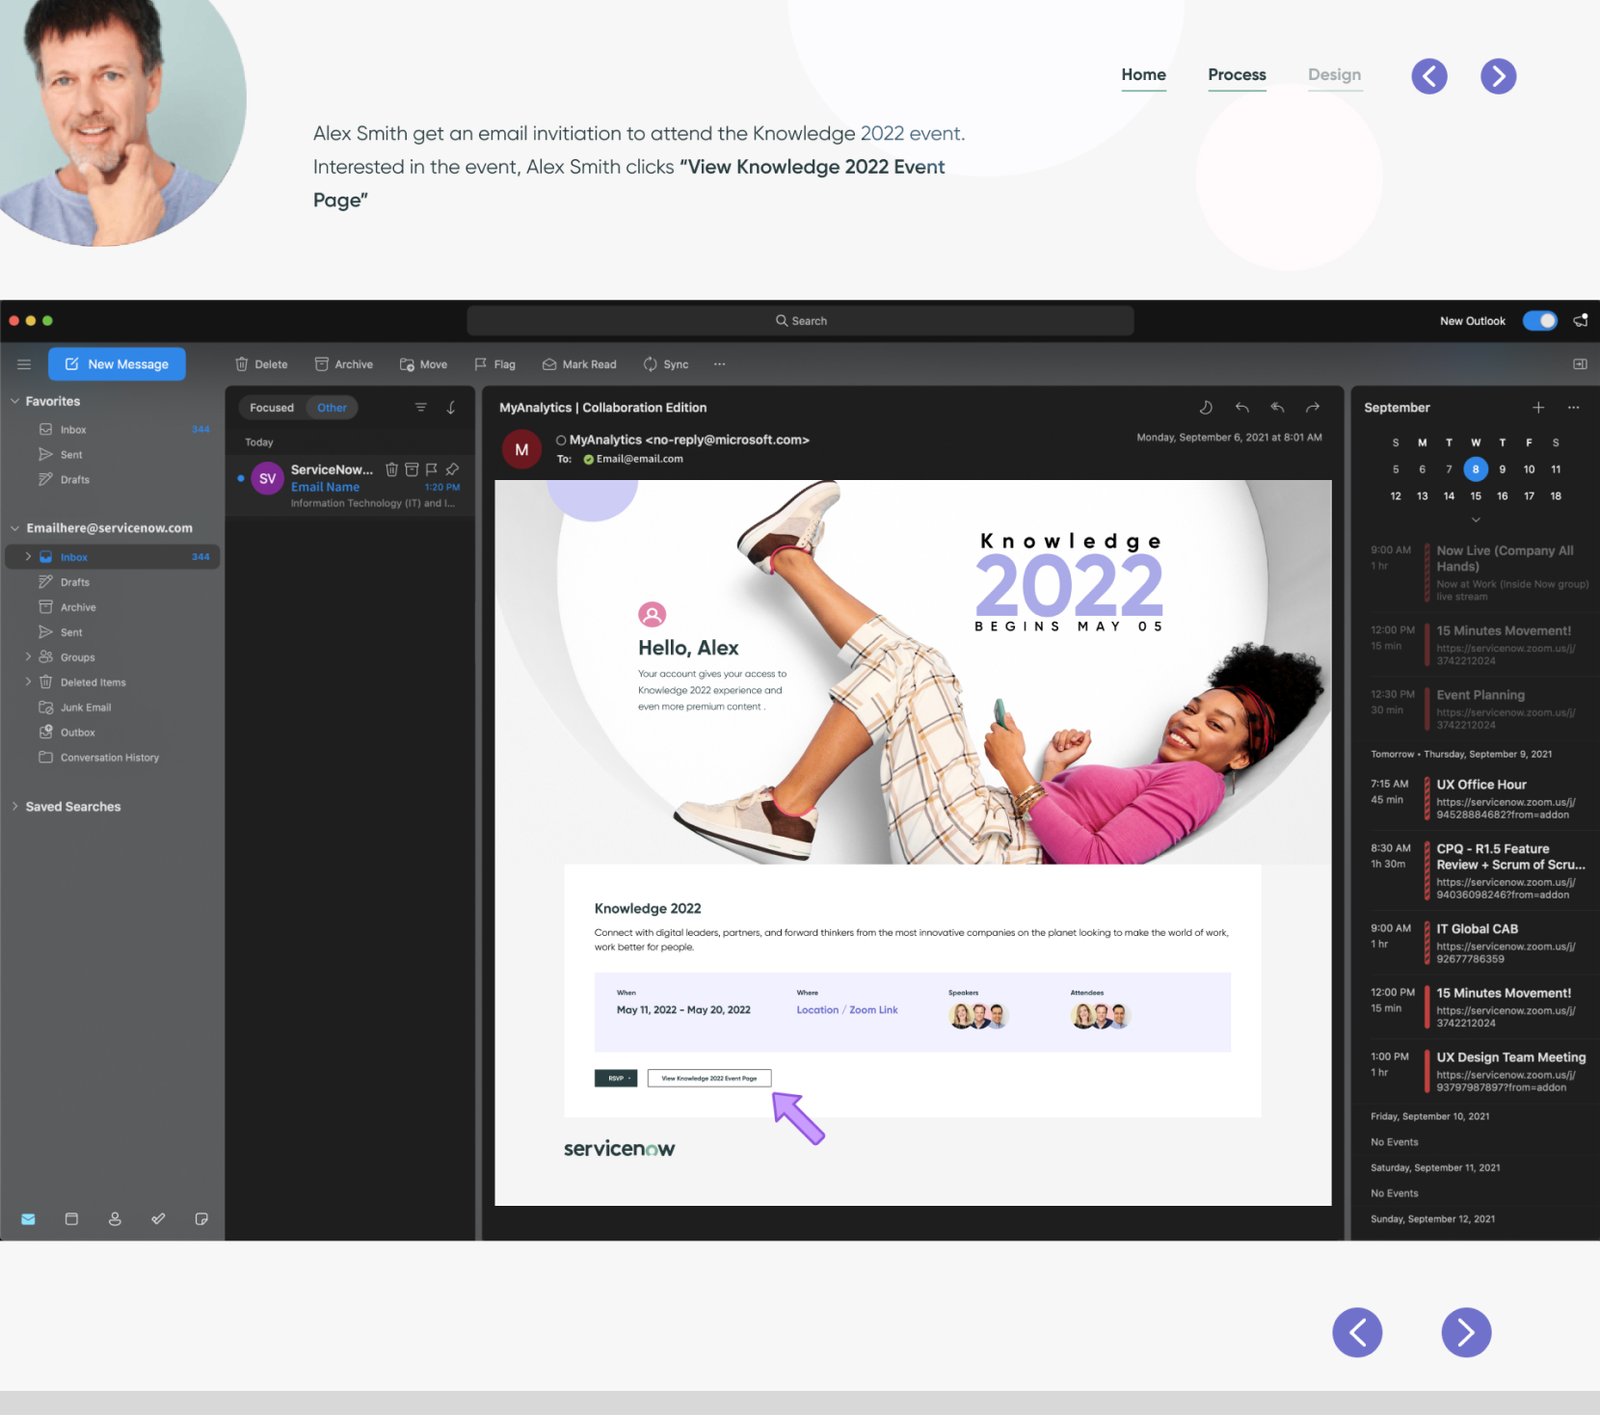Toggle the New Outlook switch
This screenshot has width=1600, height=1416.
[x=1540, y=321]
